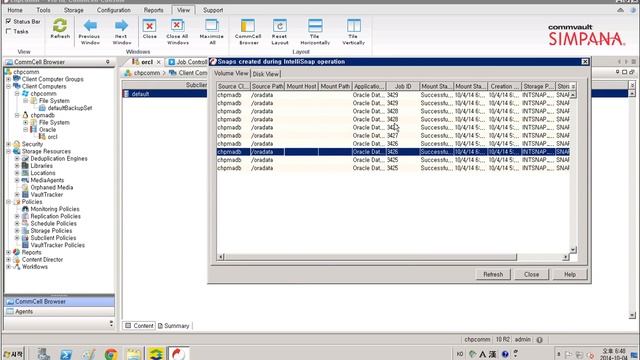This screenshot has height=360, width=640.
Task: Click Close All Windows icon
Action: pos(178,26)
